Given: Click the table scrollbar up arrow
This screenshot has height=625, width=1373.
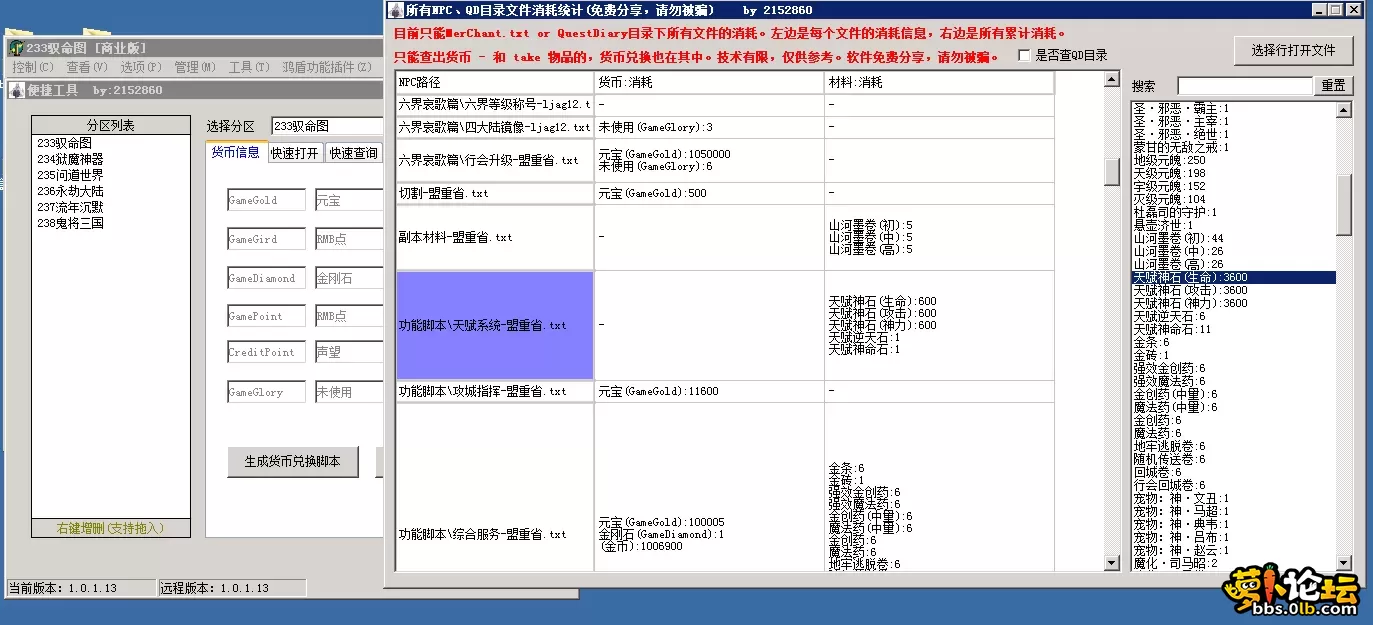Looking at the screenshot, I should pos(1112,79).
